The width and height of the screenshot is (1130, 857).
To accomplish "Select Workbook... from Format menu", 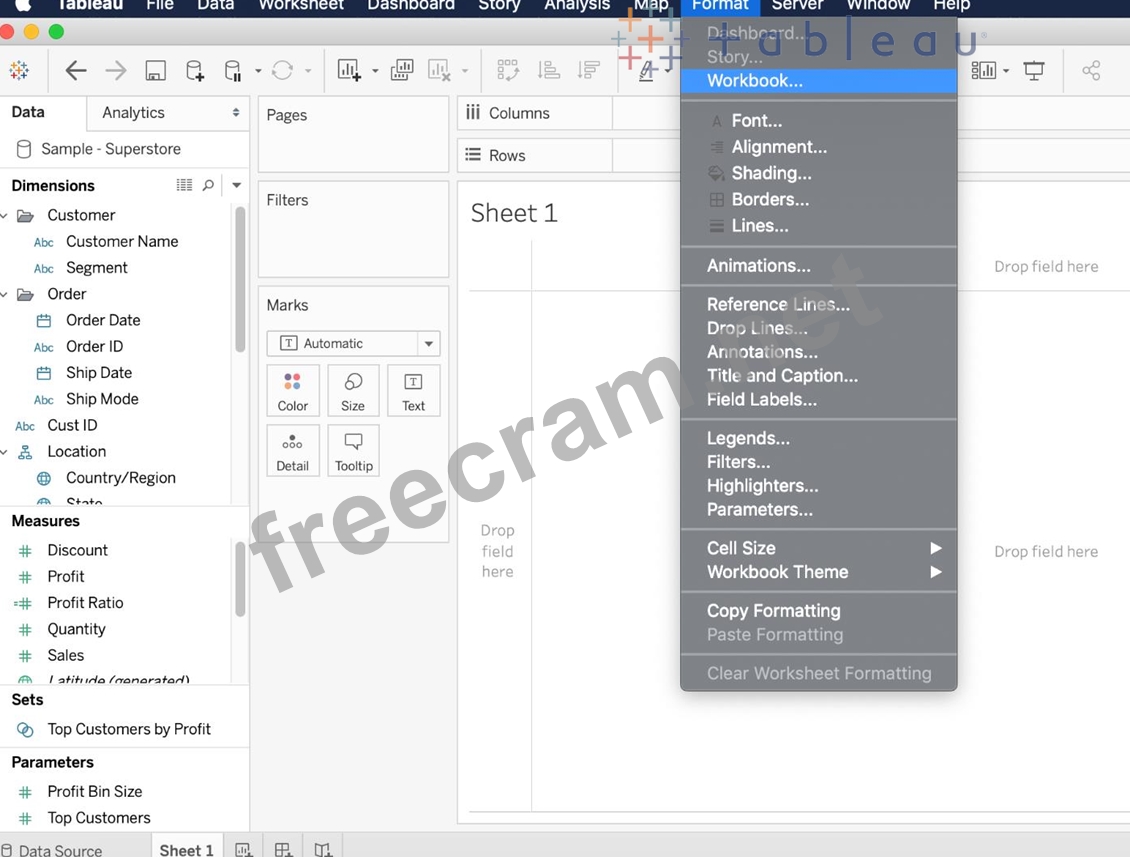I will point(819,81).
